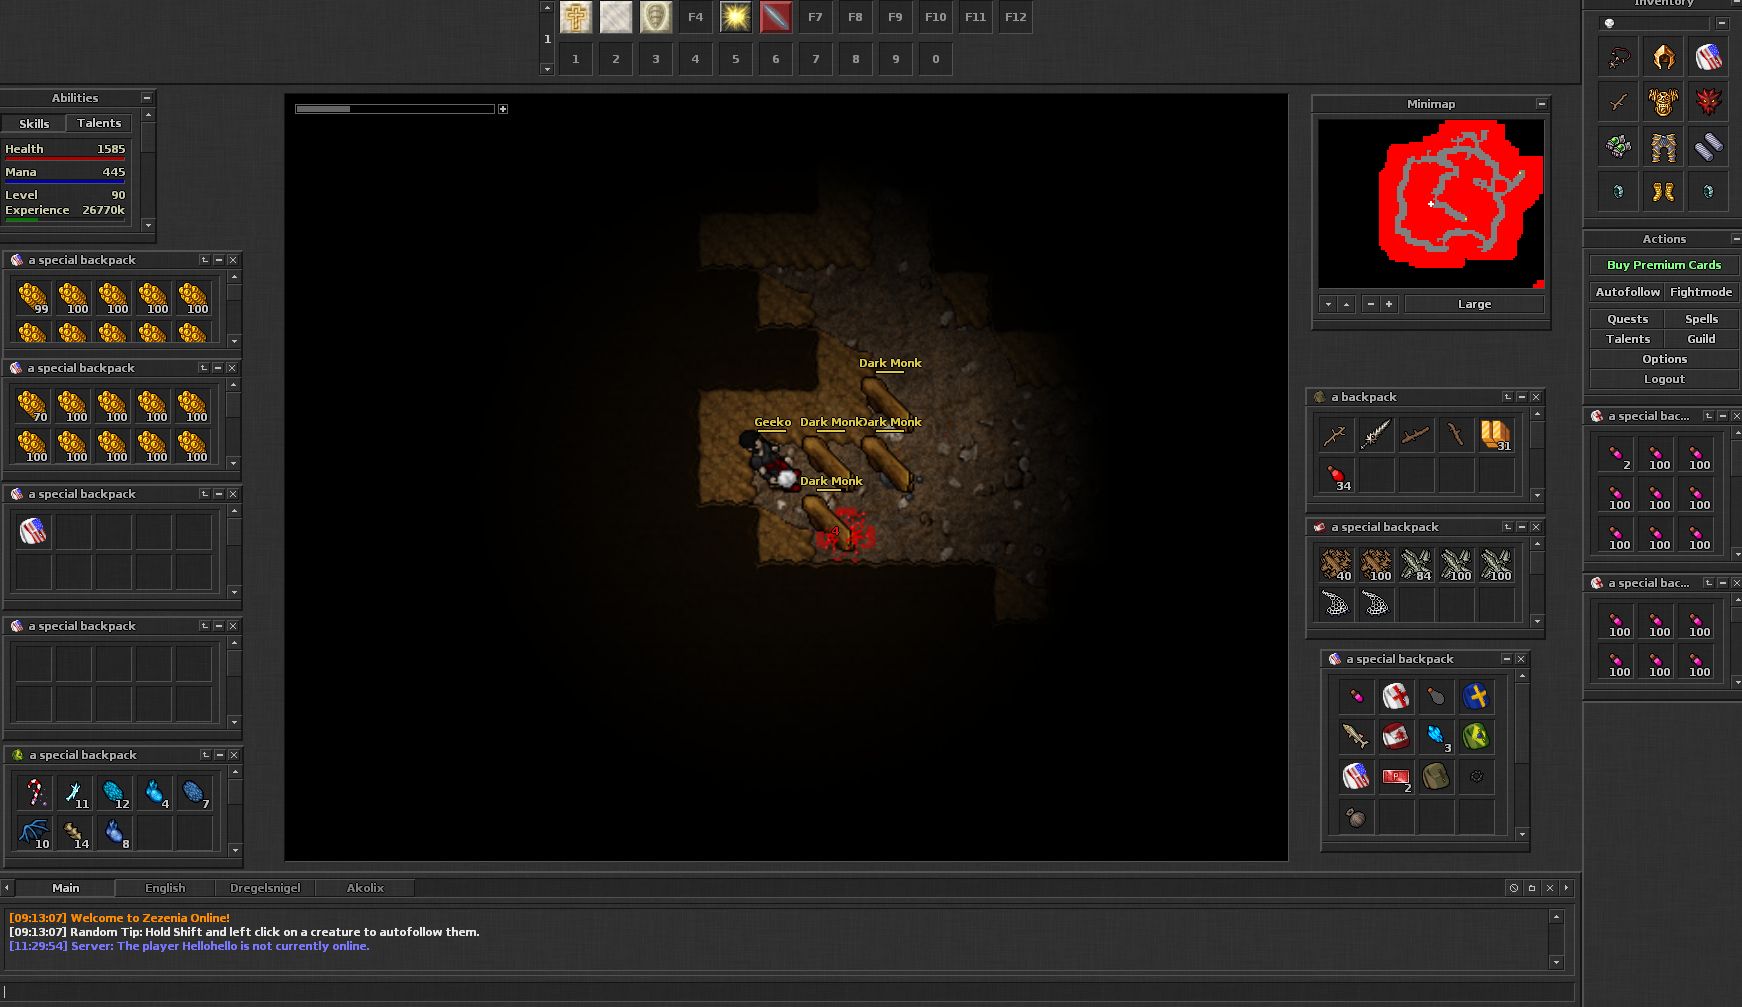Select the Main chat tab
The width and height of the screenshot is (1742, 1007).
[65, 888]
